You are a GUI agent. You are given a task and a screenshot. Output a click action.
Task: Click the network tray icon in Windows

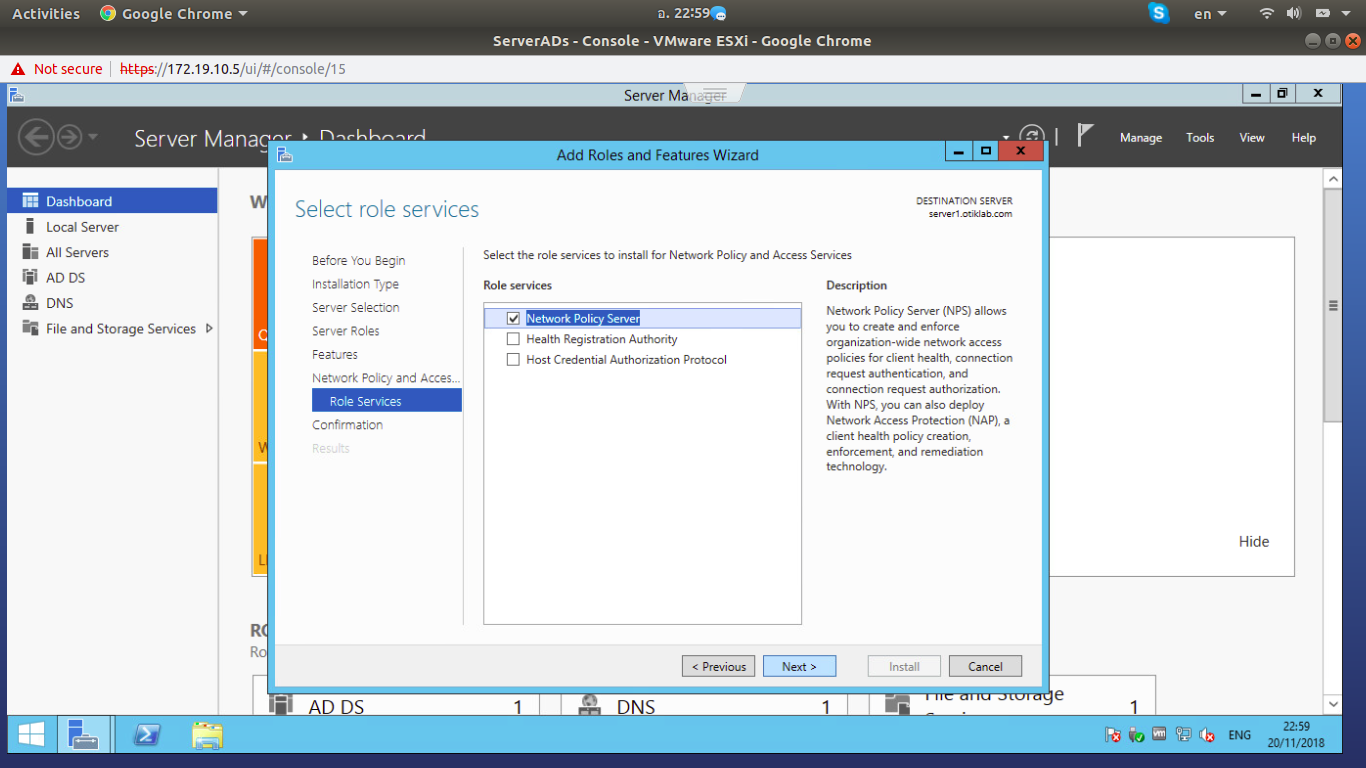point(1183,735)
